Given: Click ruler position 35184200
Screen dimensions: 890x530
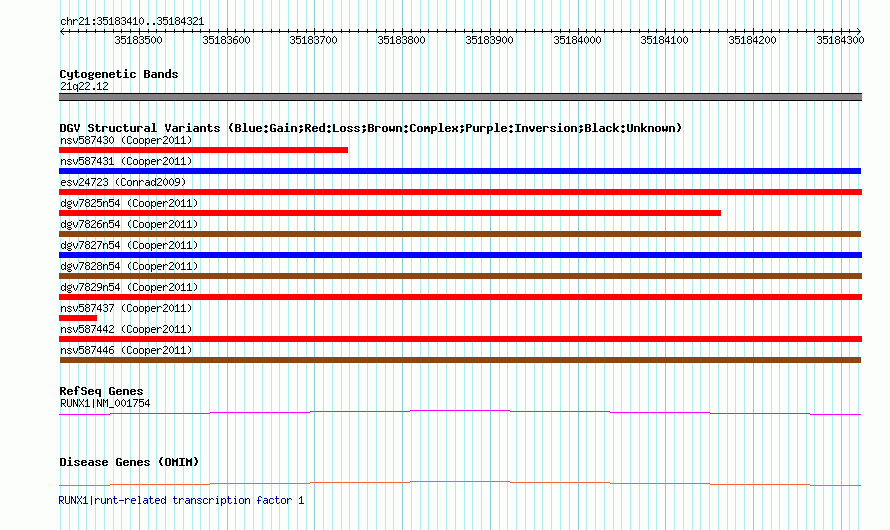Looking at the screenshot, I should click(753, 40).
